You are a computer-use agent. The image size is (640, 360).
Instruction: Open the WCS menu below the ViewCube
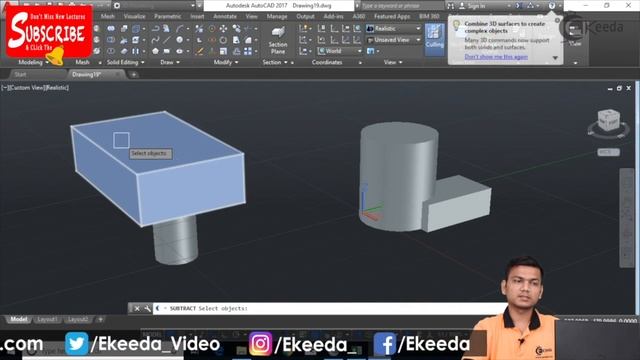point(609,152)
